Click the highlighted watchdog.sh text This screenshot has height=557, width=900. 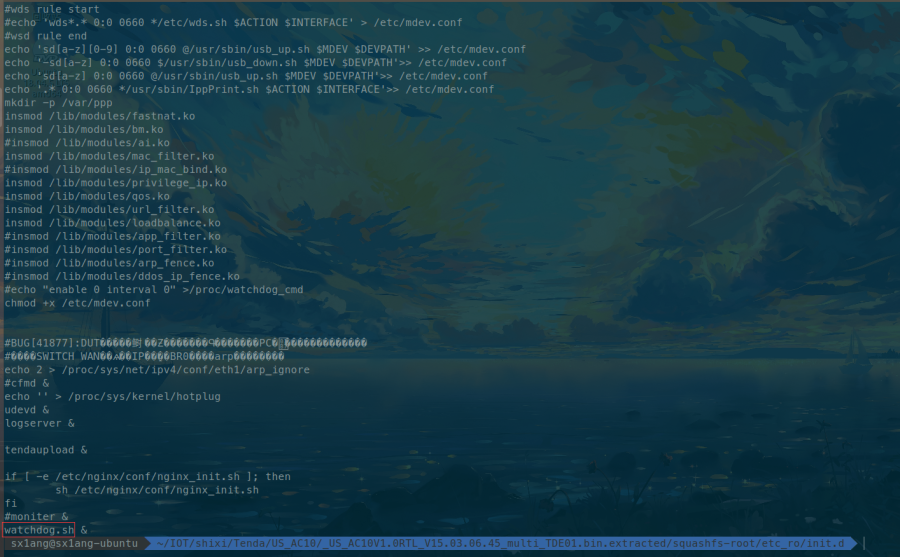[39, 529]
